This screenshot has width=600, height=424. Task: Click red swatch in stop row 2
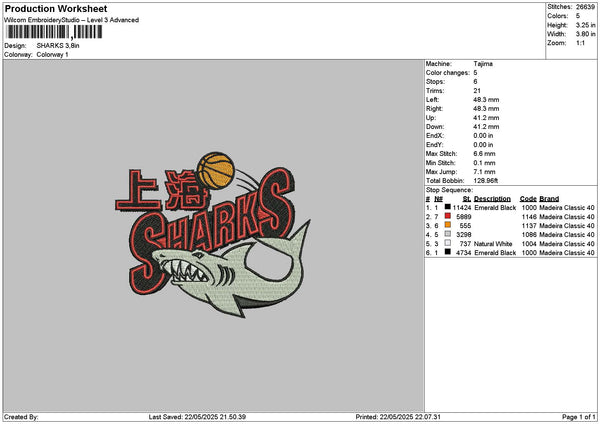click(x=447, y=216)
